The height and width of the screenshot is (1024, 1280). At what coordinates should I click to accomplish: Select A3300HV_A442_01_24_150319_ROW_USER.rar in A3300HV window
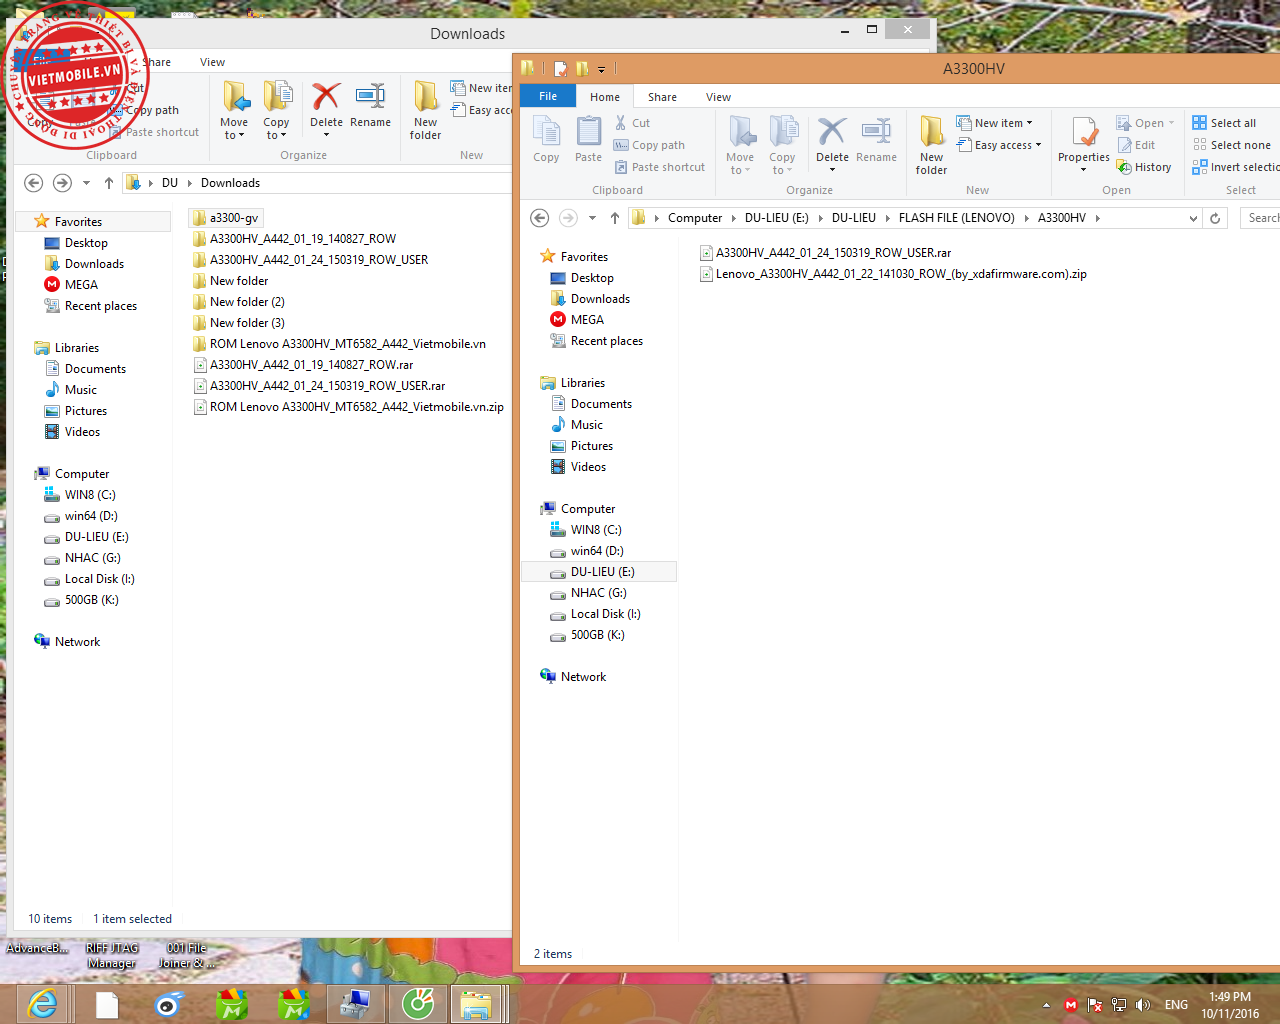coord(826,253)
